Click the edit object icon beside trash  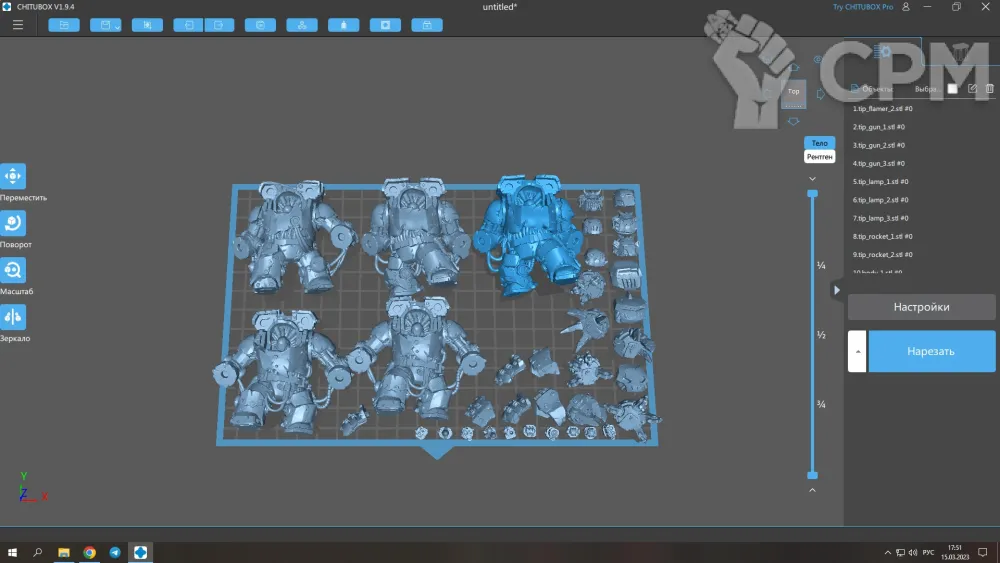[x=972, y=89]
